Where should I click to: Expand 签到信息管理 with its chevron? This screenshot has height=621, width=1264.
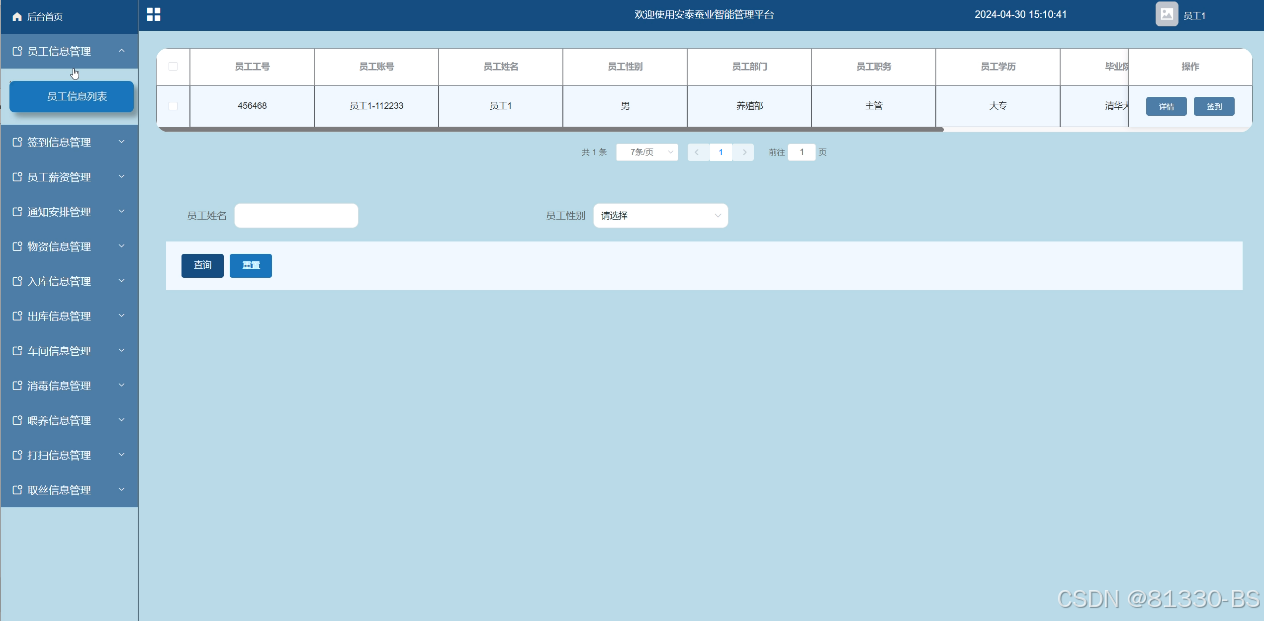tap(121, 142)
